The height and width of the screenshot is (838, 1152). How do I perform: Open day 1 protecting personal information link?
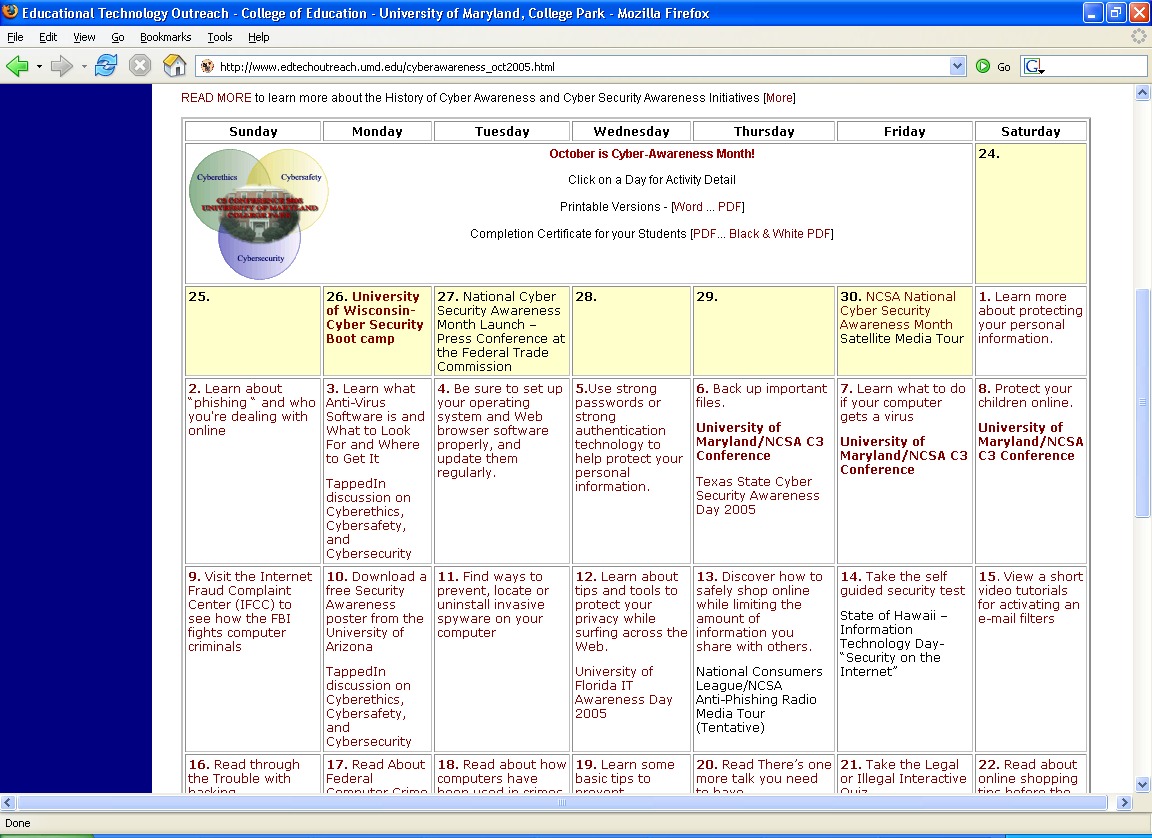point(1030,317)
